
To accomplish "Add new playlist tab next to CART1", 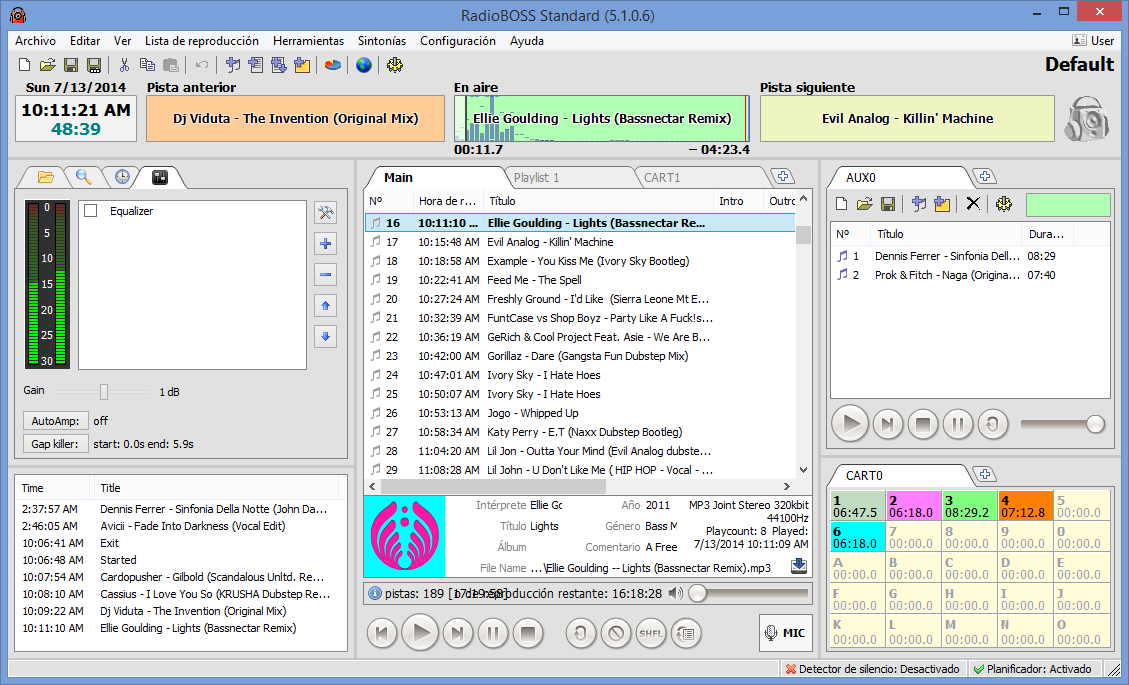I will point(783,176).
